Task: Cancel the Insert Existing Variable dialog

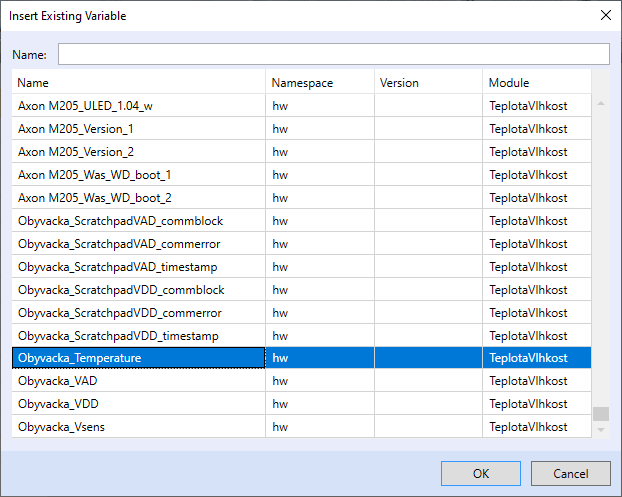Action: 570,473
